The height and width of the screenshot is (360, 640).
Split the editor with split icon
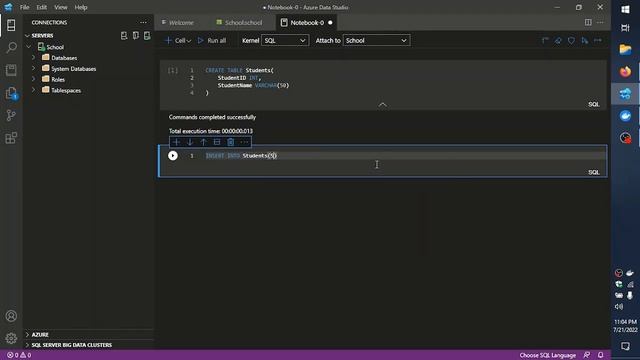point(588,22)
